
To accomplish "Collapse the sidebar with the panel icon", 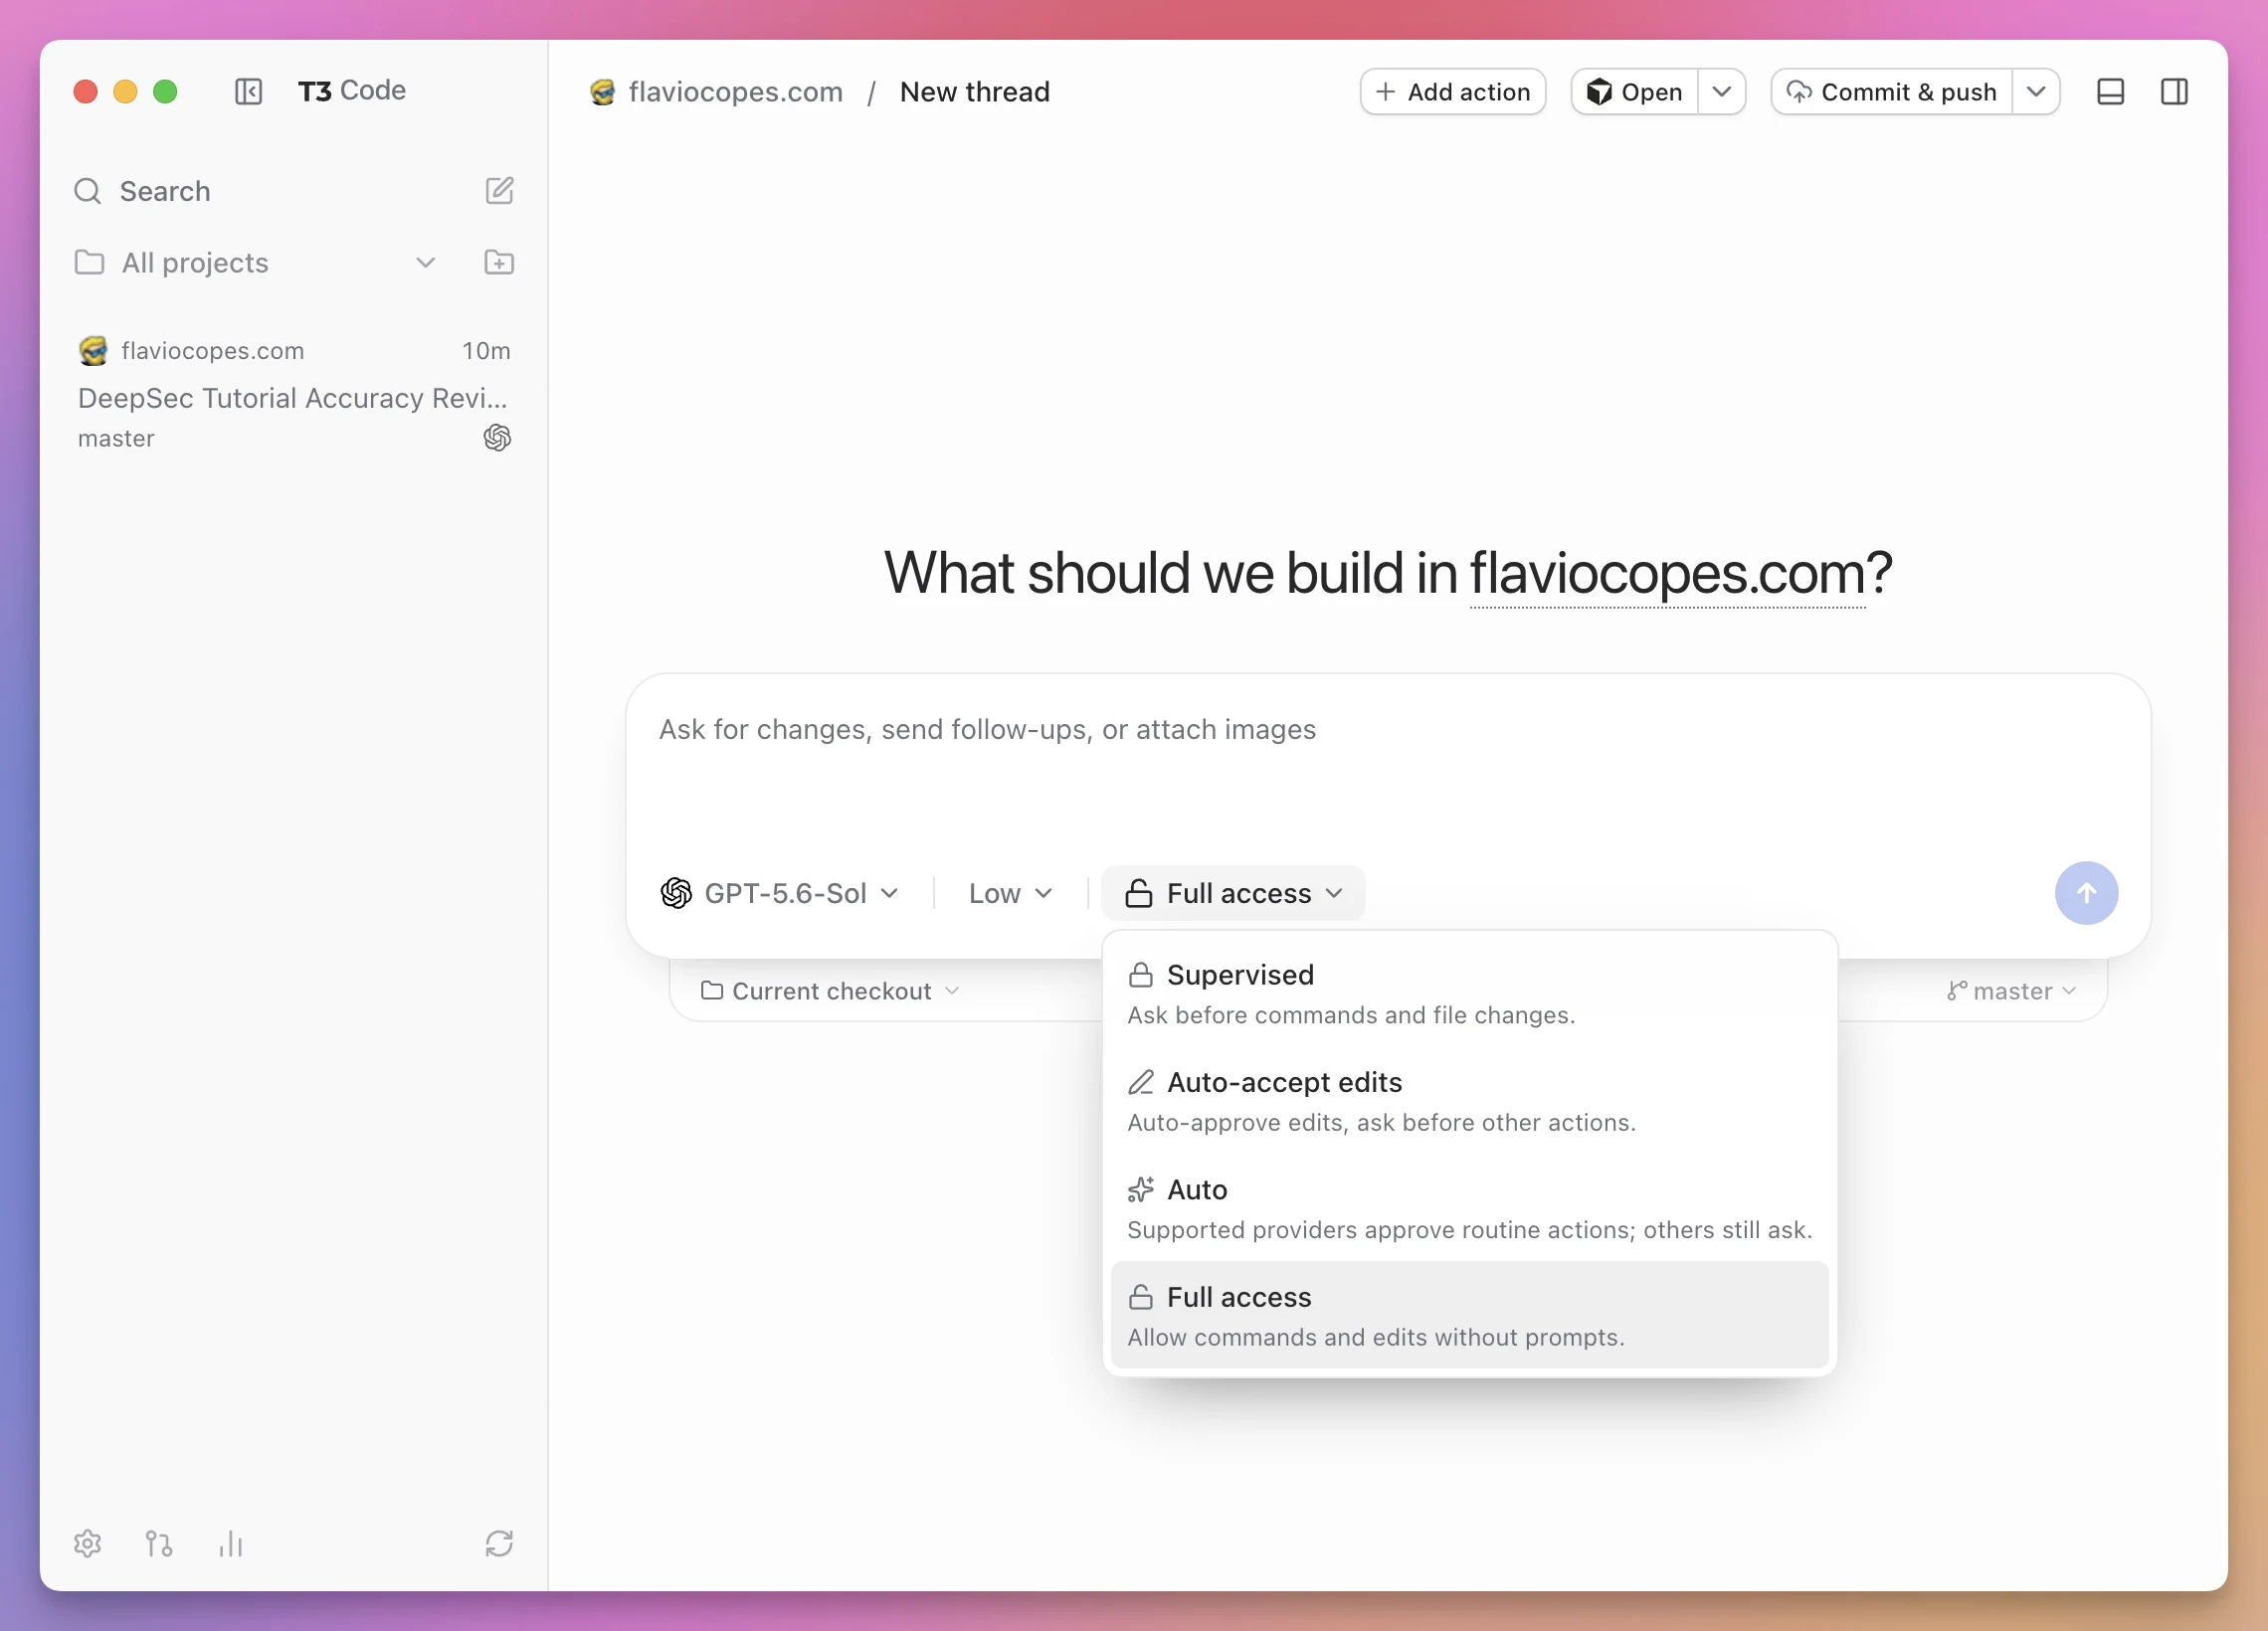I will (248, 92).
